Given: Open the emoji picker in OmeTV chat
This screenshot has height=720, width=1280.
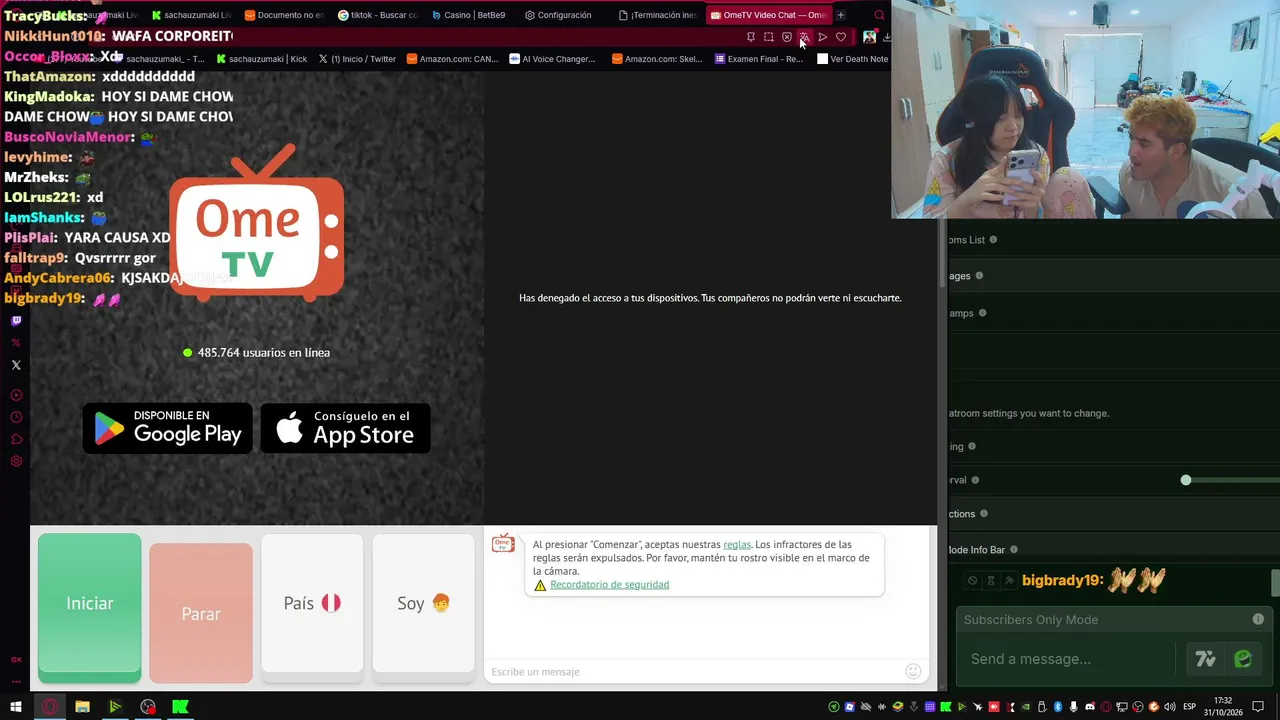Looking at the screenshot, I should (913, 671).
